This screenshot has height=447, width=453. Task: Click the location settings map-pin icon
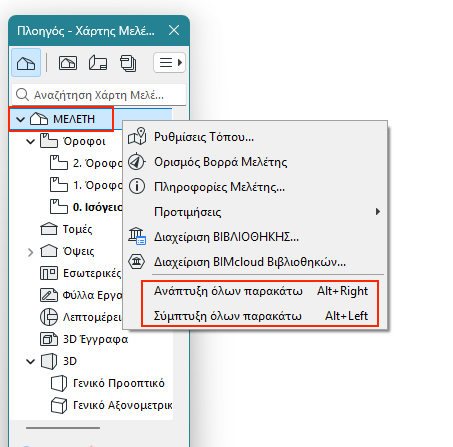click(137, 136)
